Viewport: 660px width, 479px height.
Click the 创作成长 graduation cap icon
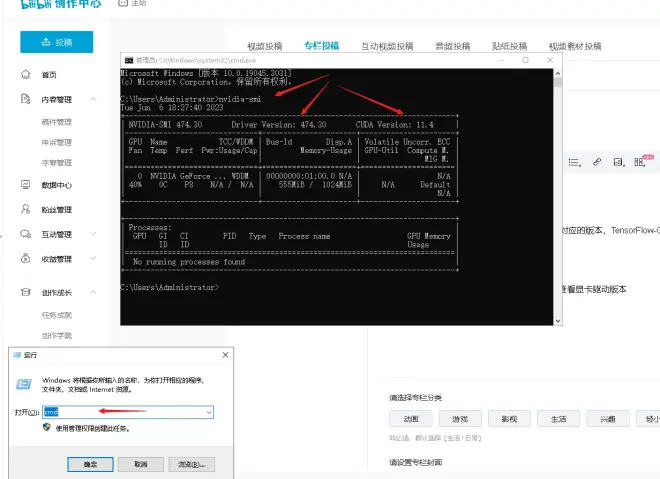[x=25, y=292]
